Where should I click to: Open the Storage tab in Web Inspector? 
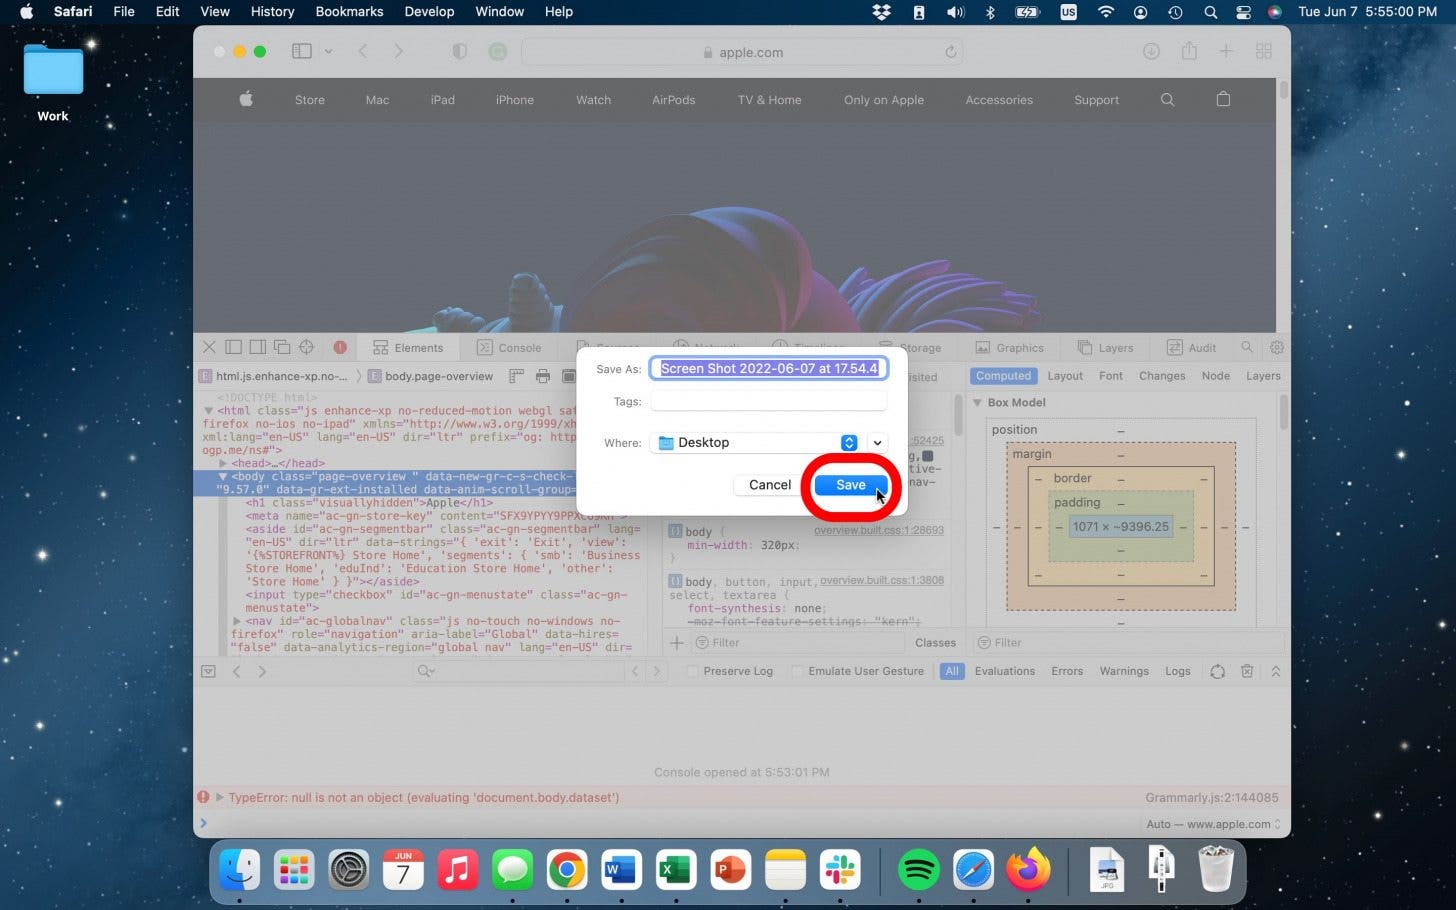click(x=909, y=347)
